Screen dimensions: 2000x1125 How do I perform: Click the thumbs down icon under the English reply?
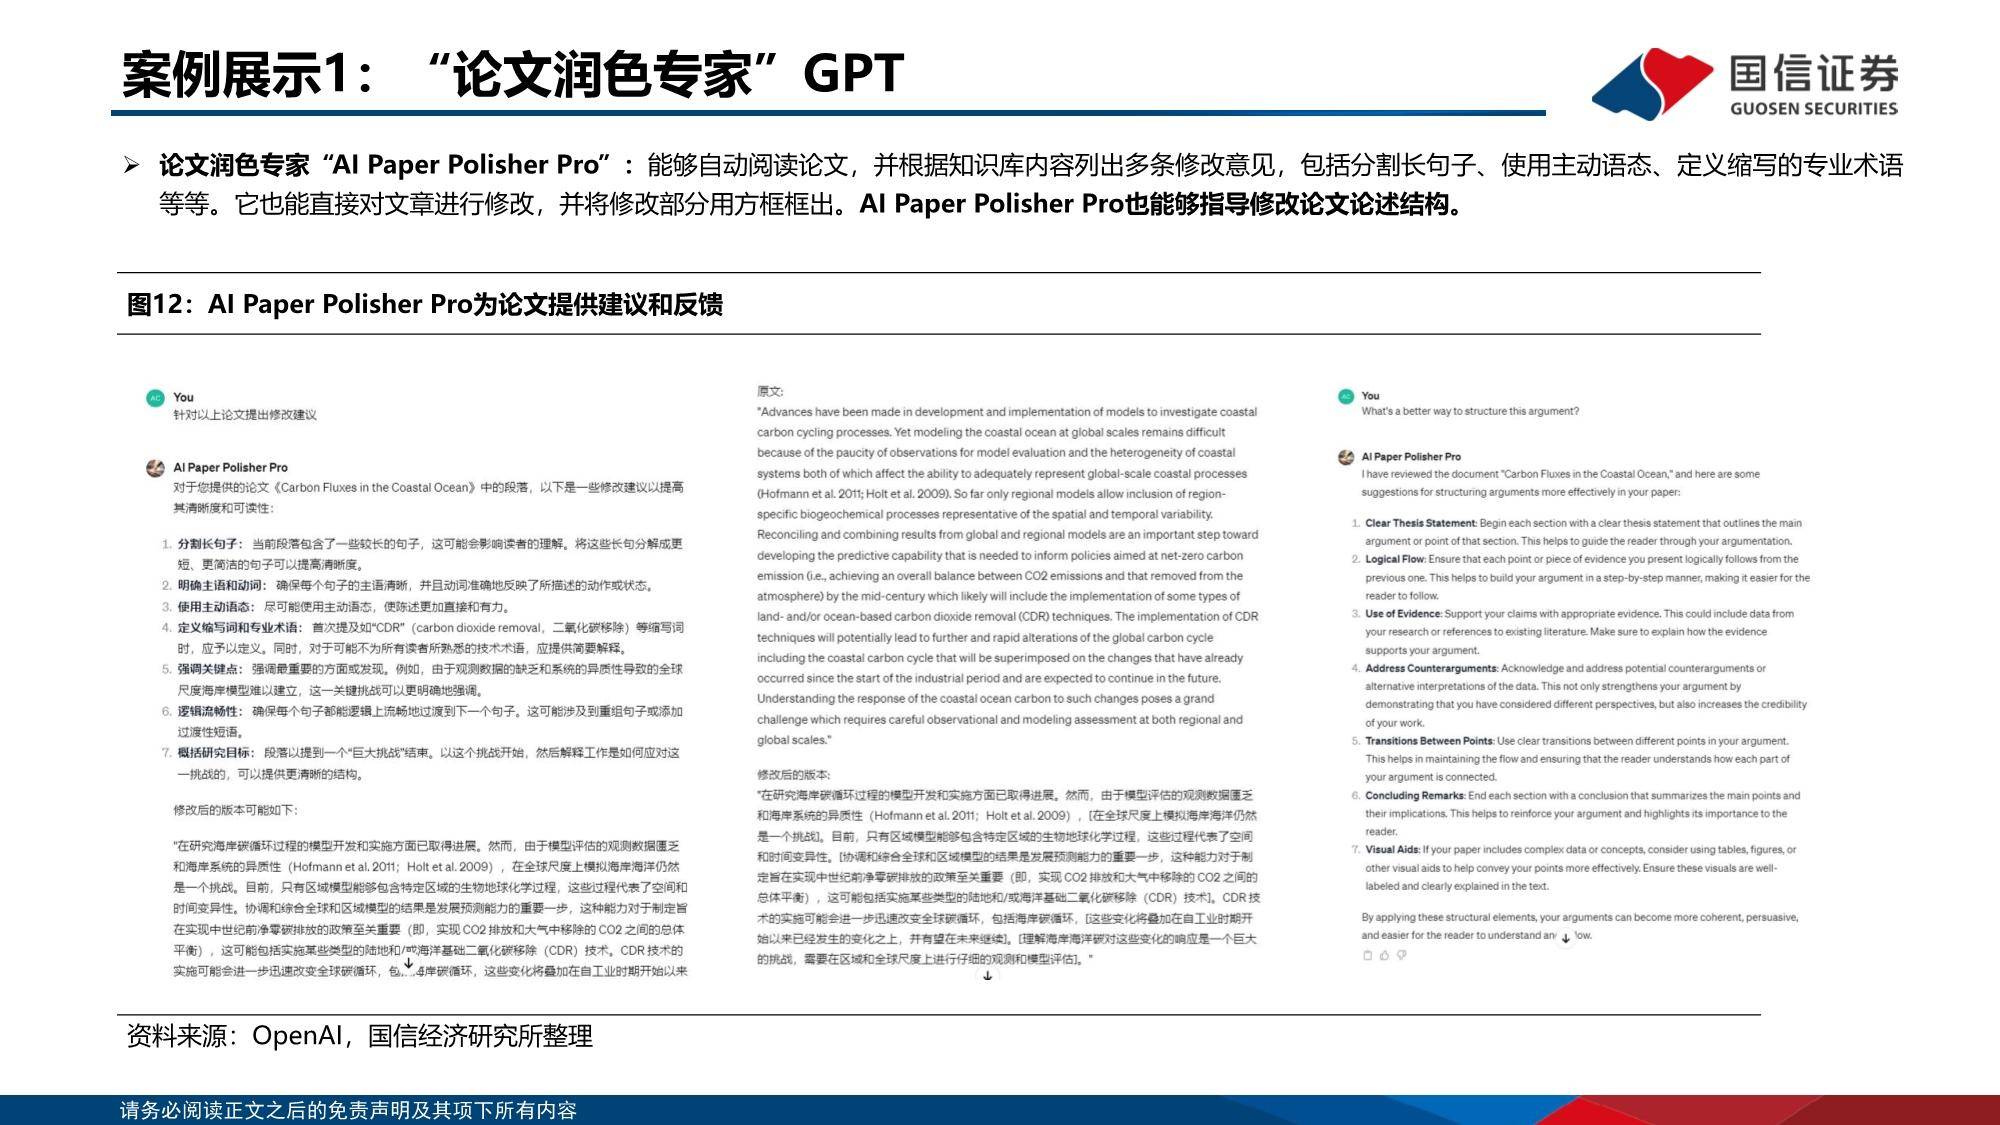tap(1401, 955)
